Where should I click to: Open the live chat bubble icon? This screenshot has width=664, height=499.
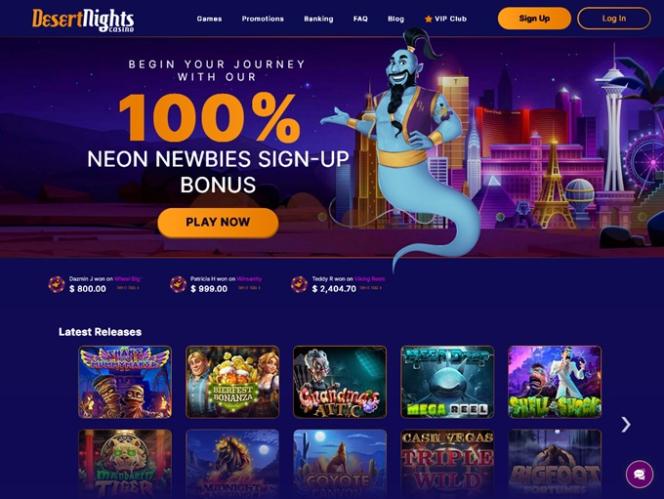pyautogui.click(x=639, y=474)
